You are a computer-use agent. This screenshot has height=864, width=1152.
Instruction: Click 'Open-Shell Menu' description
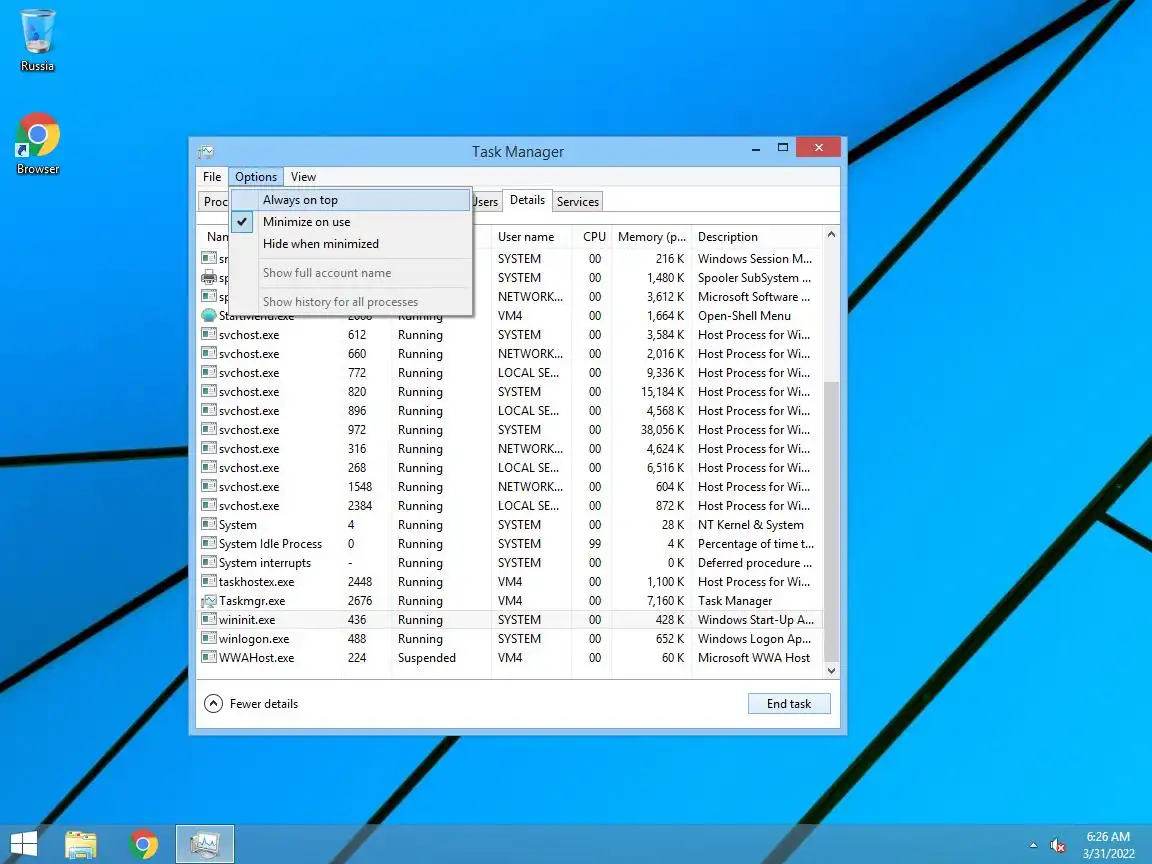tap(744, 316)
